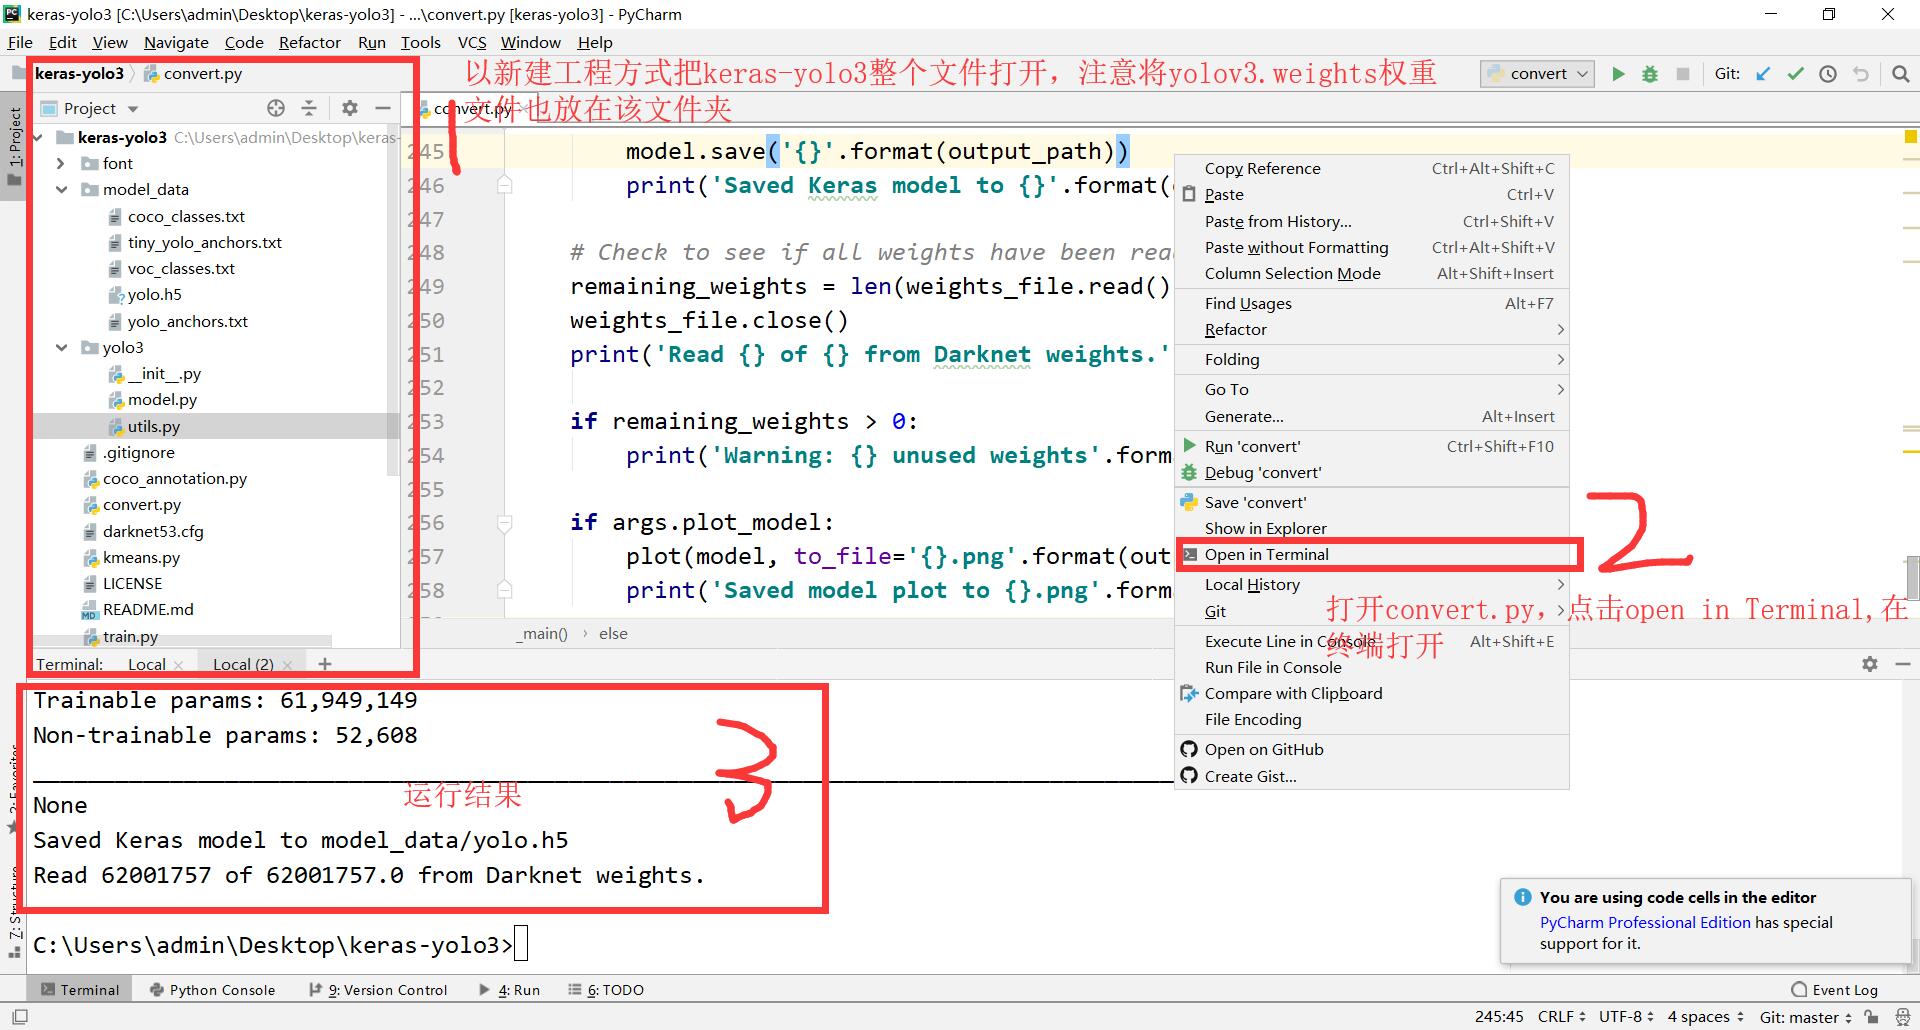Screen dimensions: 1920x1030
Task: Open the 6: TODO tool window
Action: pos(606,990)
